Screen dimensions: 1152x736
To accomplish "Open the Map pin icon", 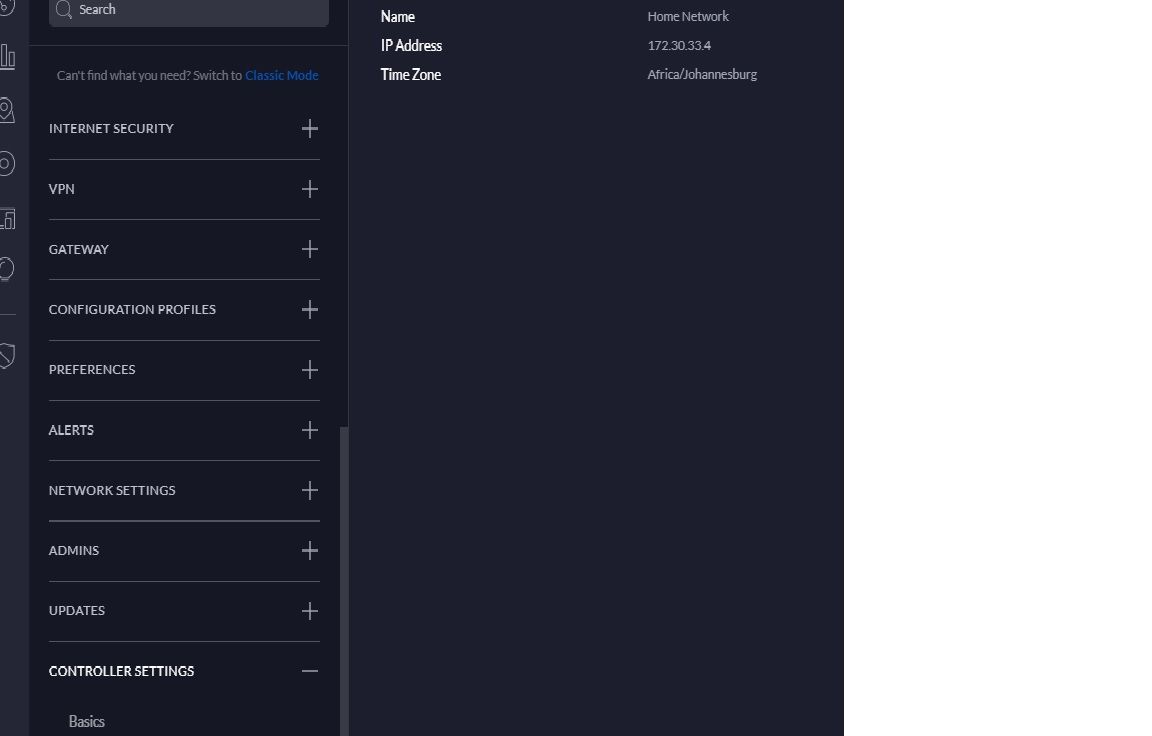I will click(7, 110).
